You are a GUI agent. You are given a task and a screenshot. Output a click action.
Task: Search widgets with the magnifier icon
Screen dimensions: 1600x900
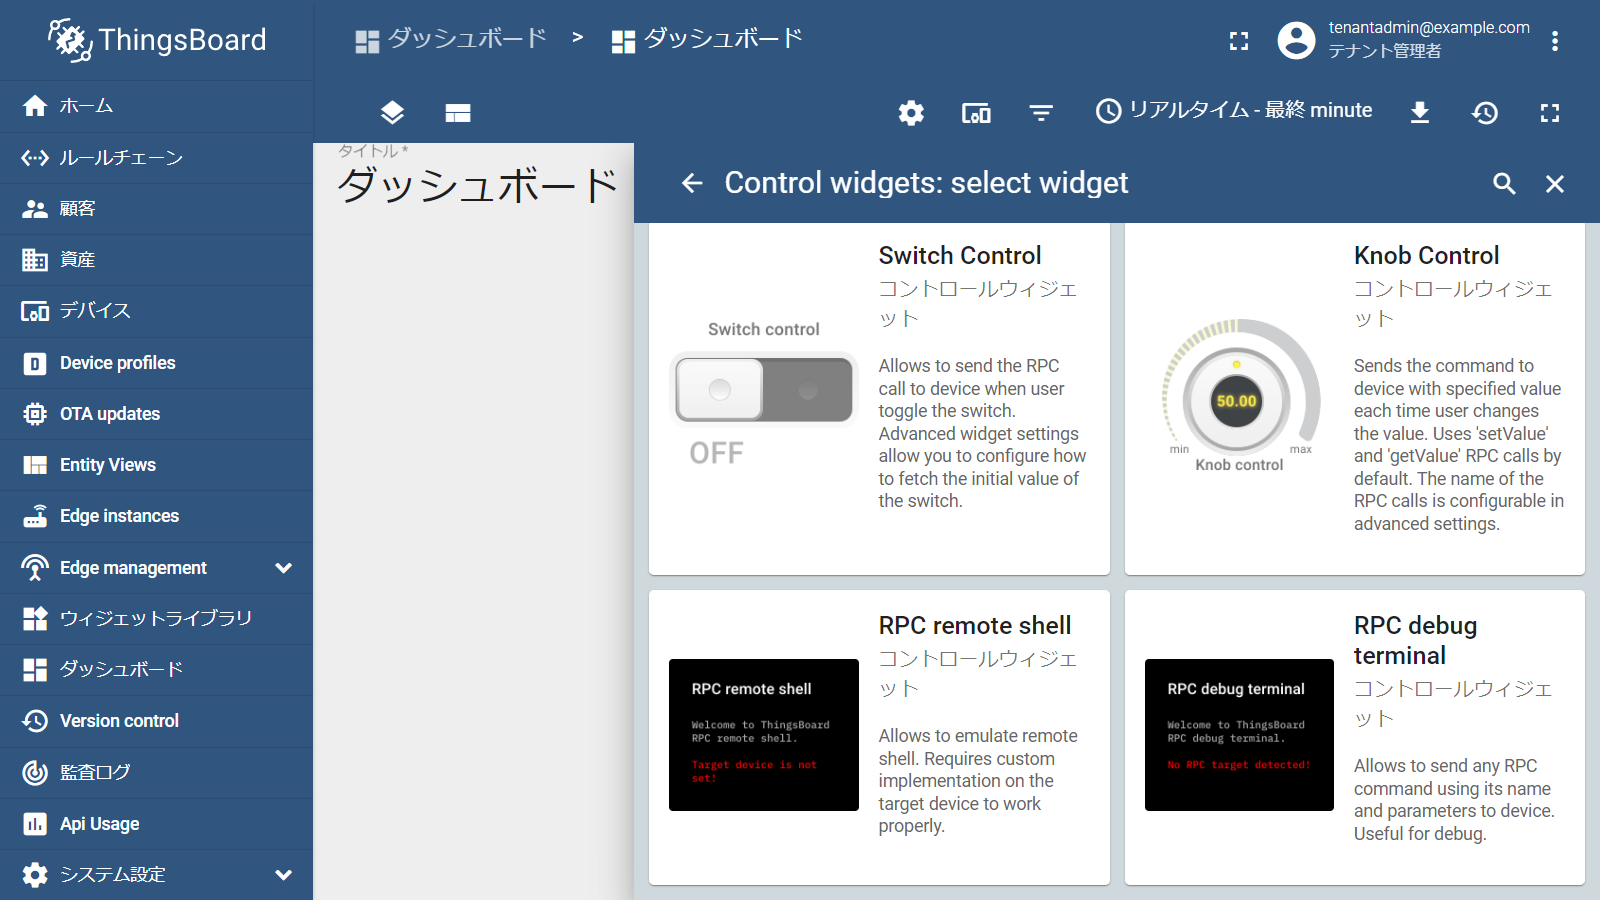click(1504, 184)
